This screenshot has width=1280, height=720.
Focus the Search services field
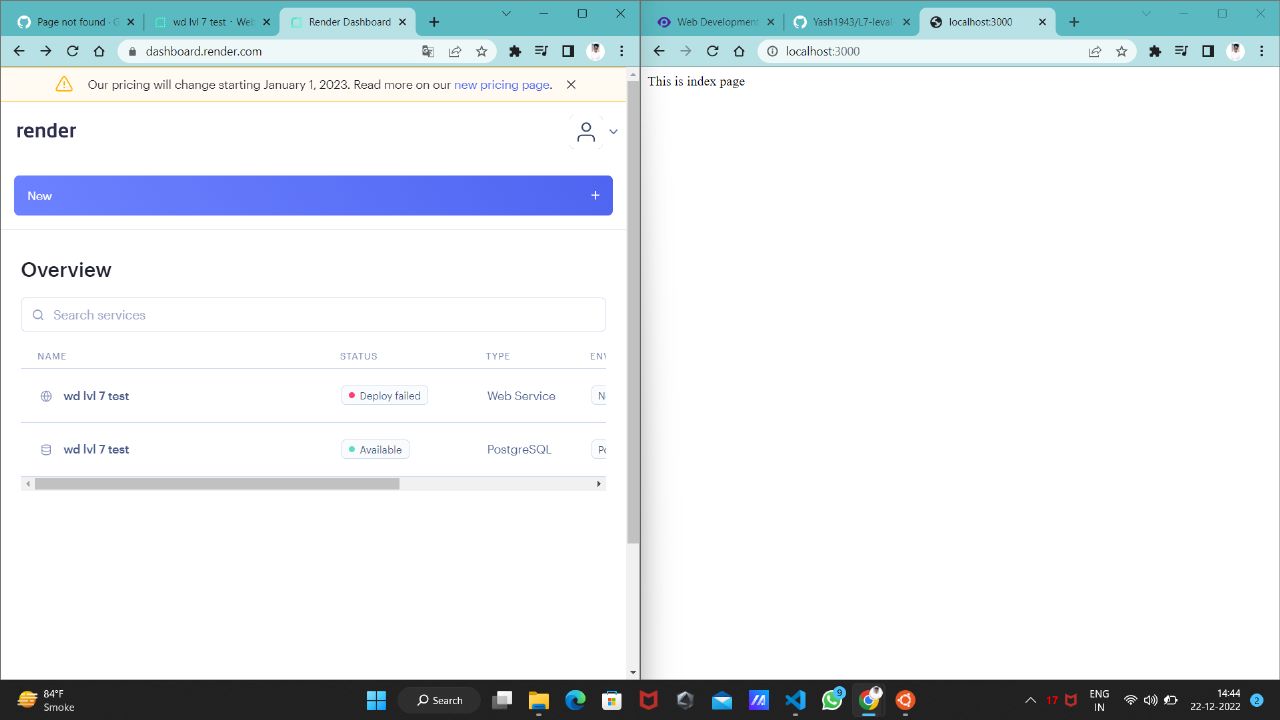[x=313, y=315]
